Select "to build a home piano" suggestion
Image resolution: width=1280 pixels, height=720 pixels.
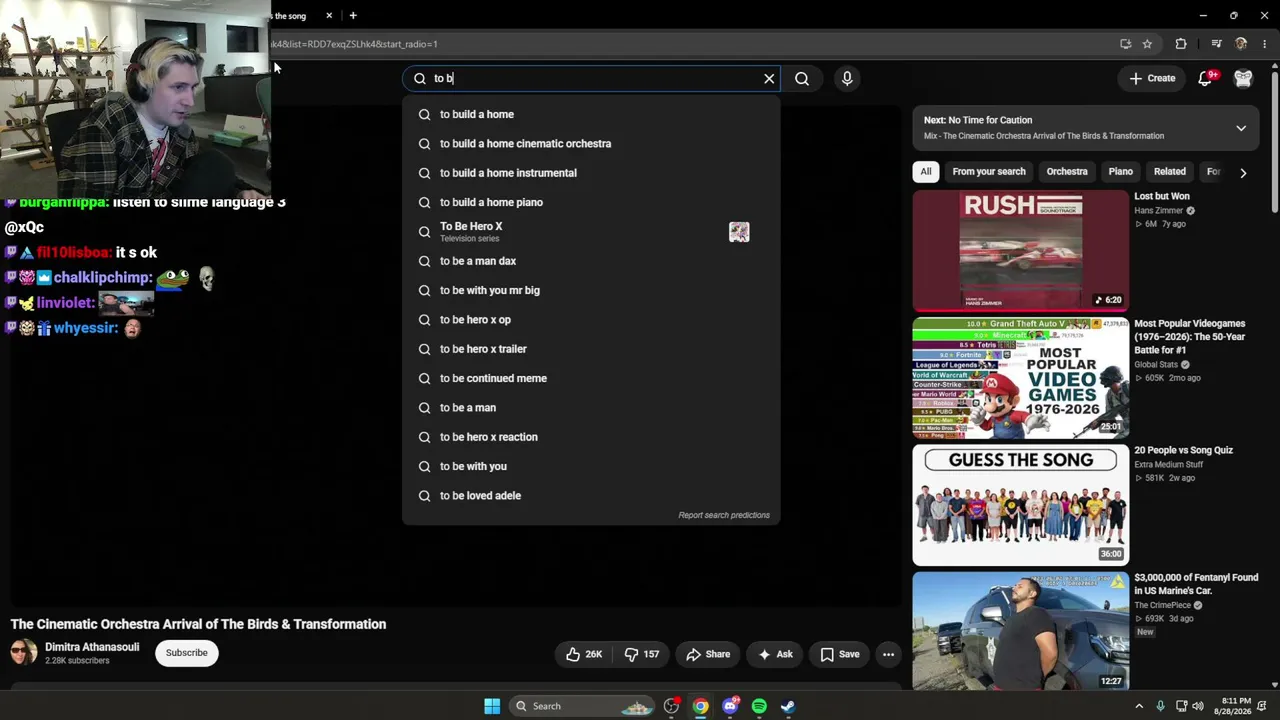591,202
